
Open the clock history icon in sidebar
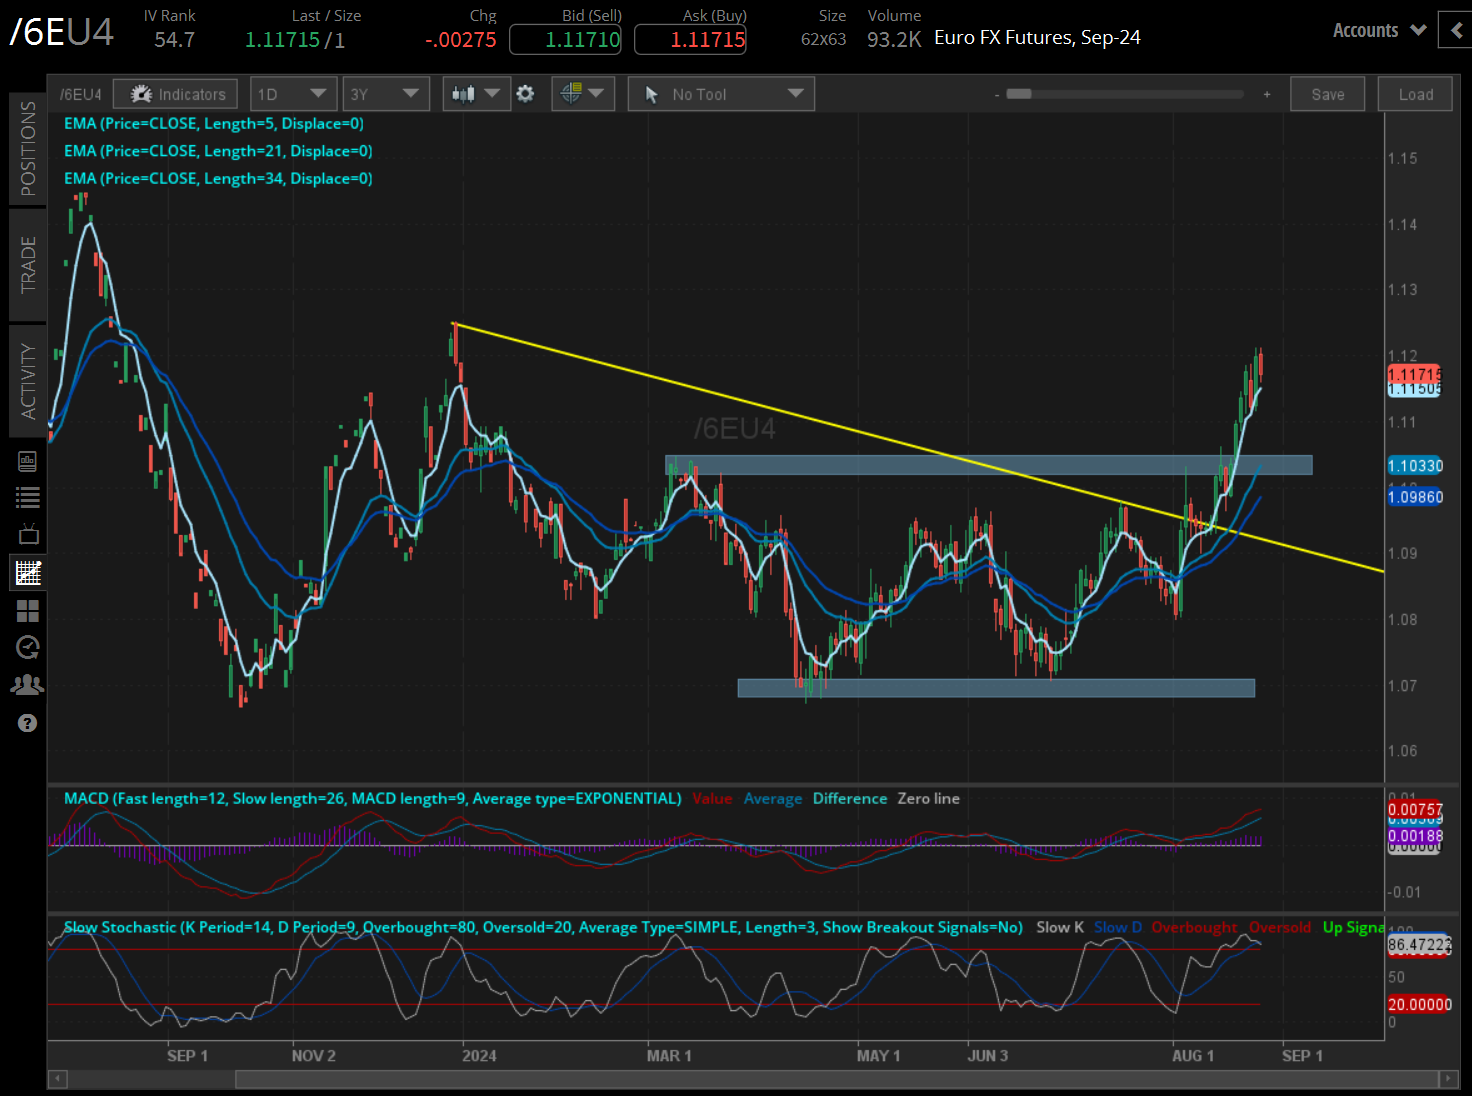point(27,647)
